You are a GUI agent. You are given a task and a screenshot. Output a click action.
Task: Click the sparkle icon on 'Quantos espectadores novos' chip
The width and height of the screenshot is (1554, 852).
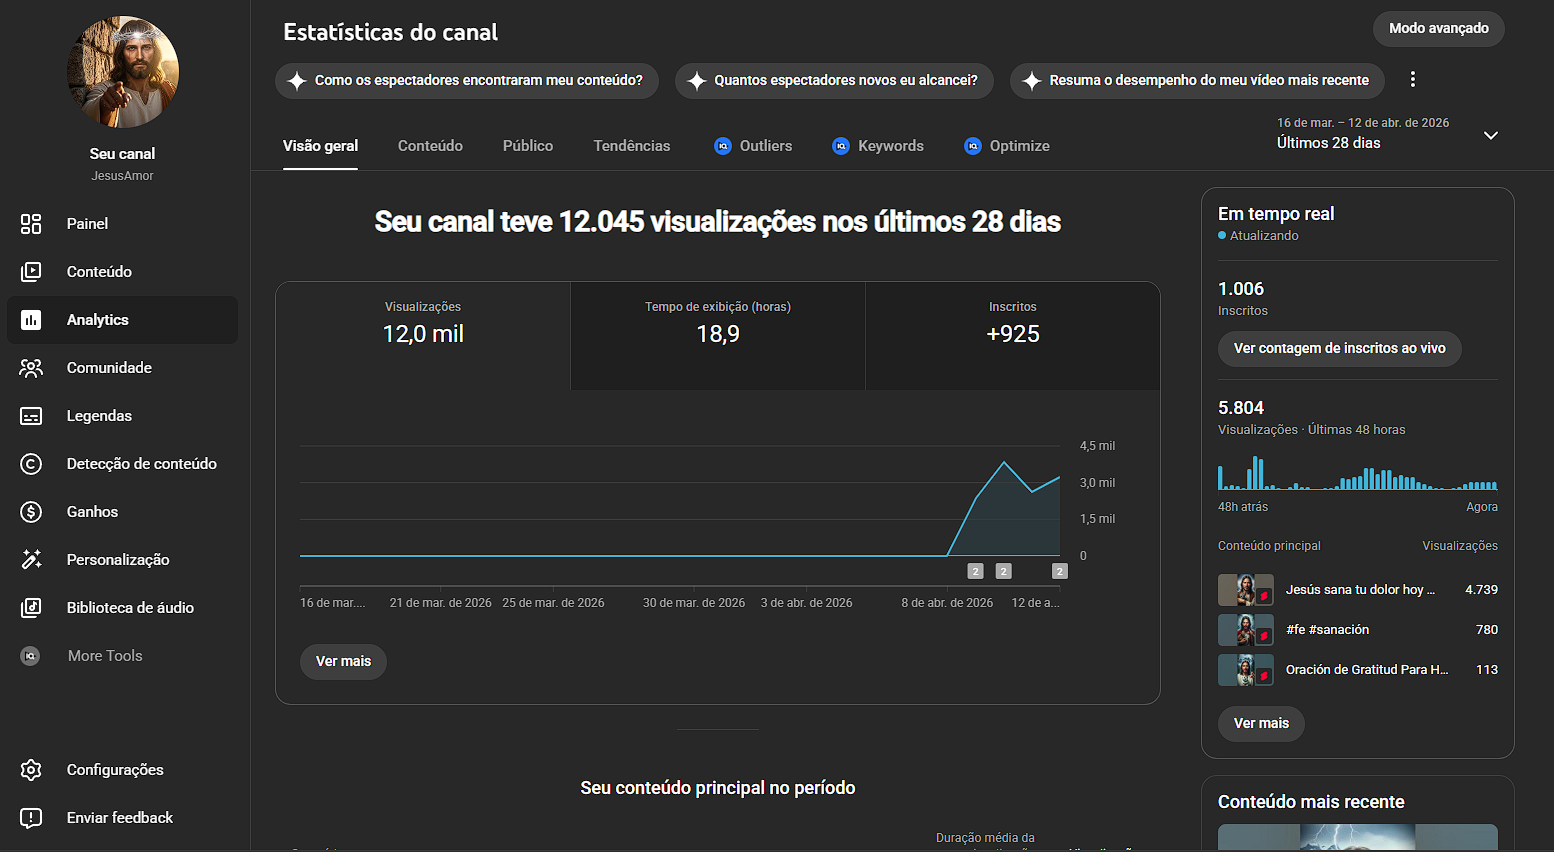tap(697, 81)
